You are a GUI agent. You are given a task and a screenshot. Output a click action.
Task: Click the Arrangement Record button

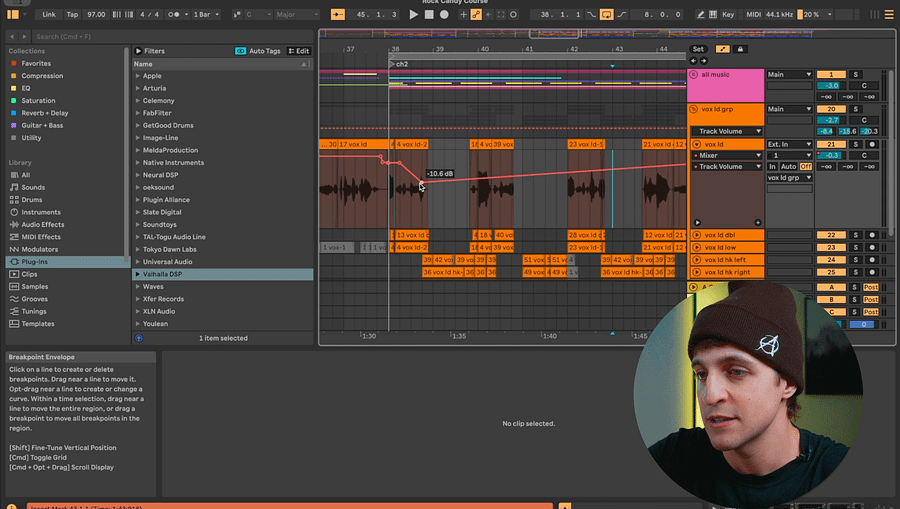[x=444, y=14]
